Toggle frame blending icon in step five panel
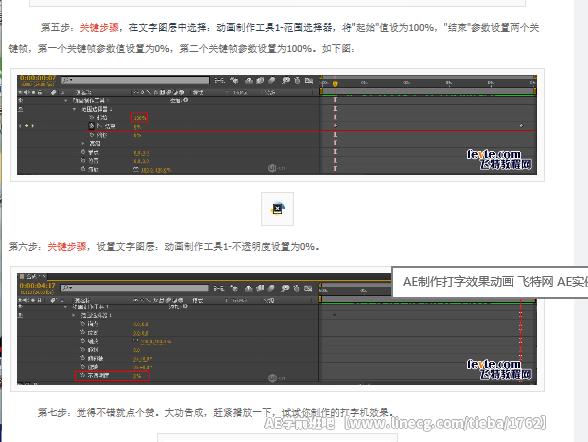The image size is (588, 442). tap(260, 80)
